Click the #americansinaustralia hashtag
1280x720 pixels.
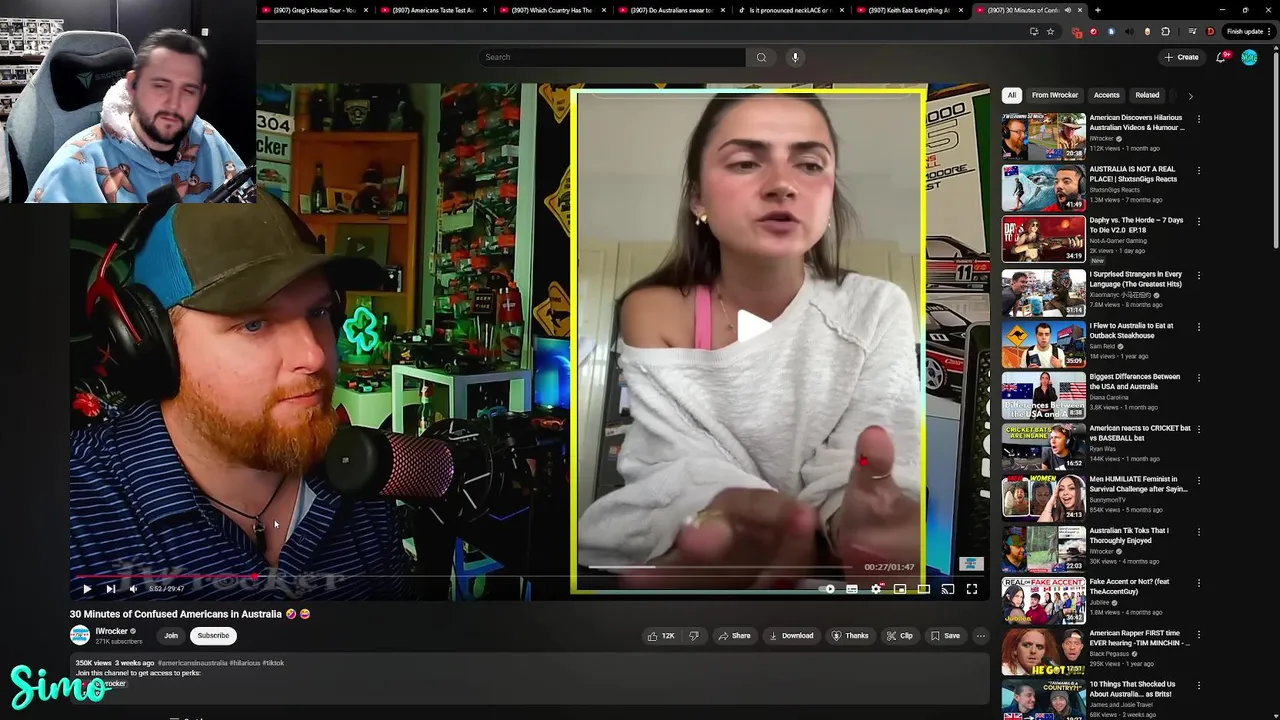[x=192, y=663]
